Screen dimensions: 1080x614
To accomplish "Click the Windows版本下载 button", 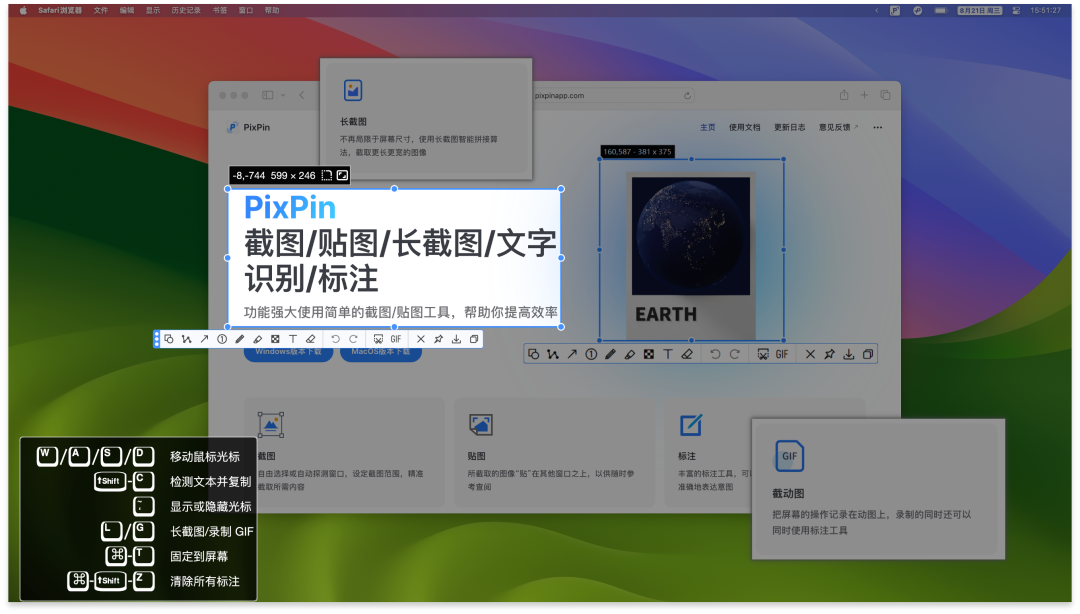I will point(288,352).
